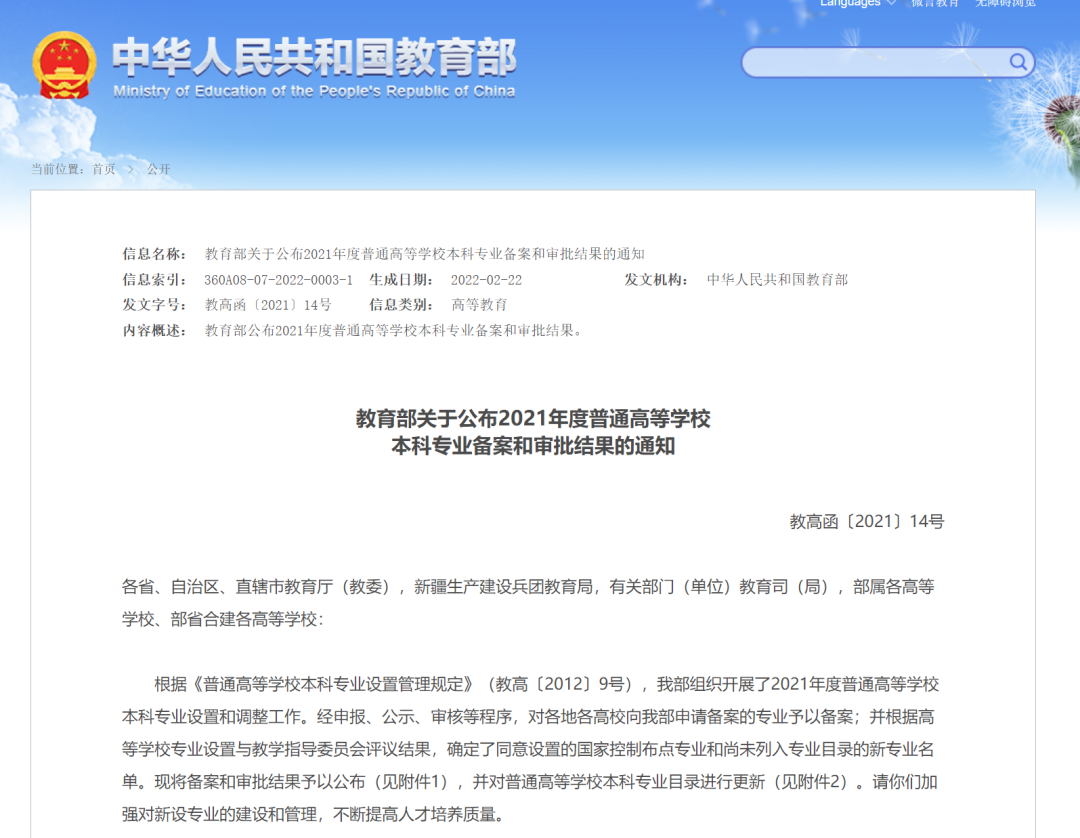Click the right-aligned document number 教高函〔2021〕14号

(x=866, y=522)
